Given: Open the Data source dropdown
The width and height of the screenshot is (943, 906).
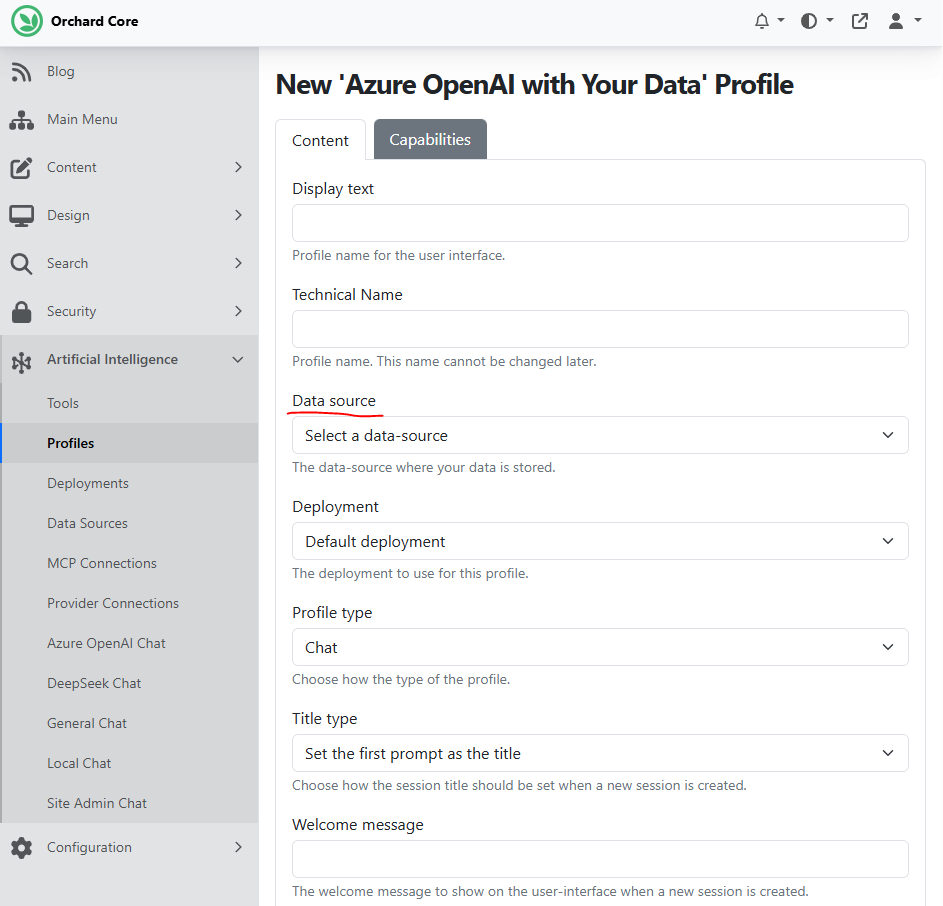Looking at the screenshot, I should click(x=600, y=436).
